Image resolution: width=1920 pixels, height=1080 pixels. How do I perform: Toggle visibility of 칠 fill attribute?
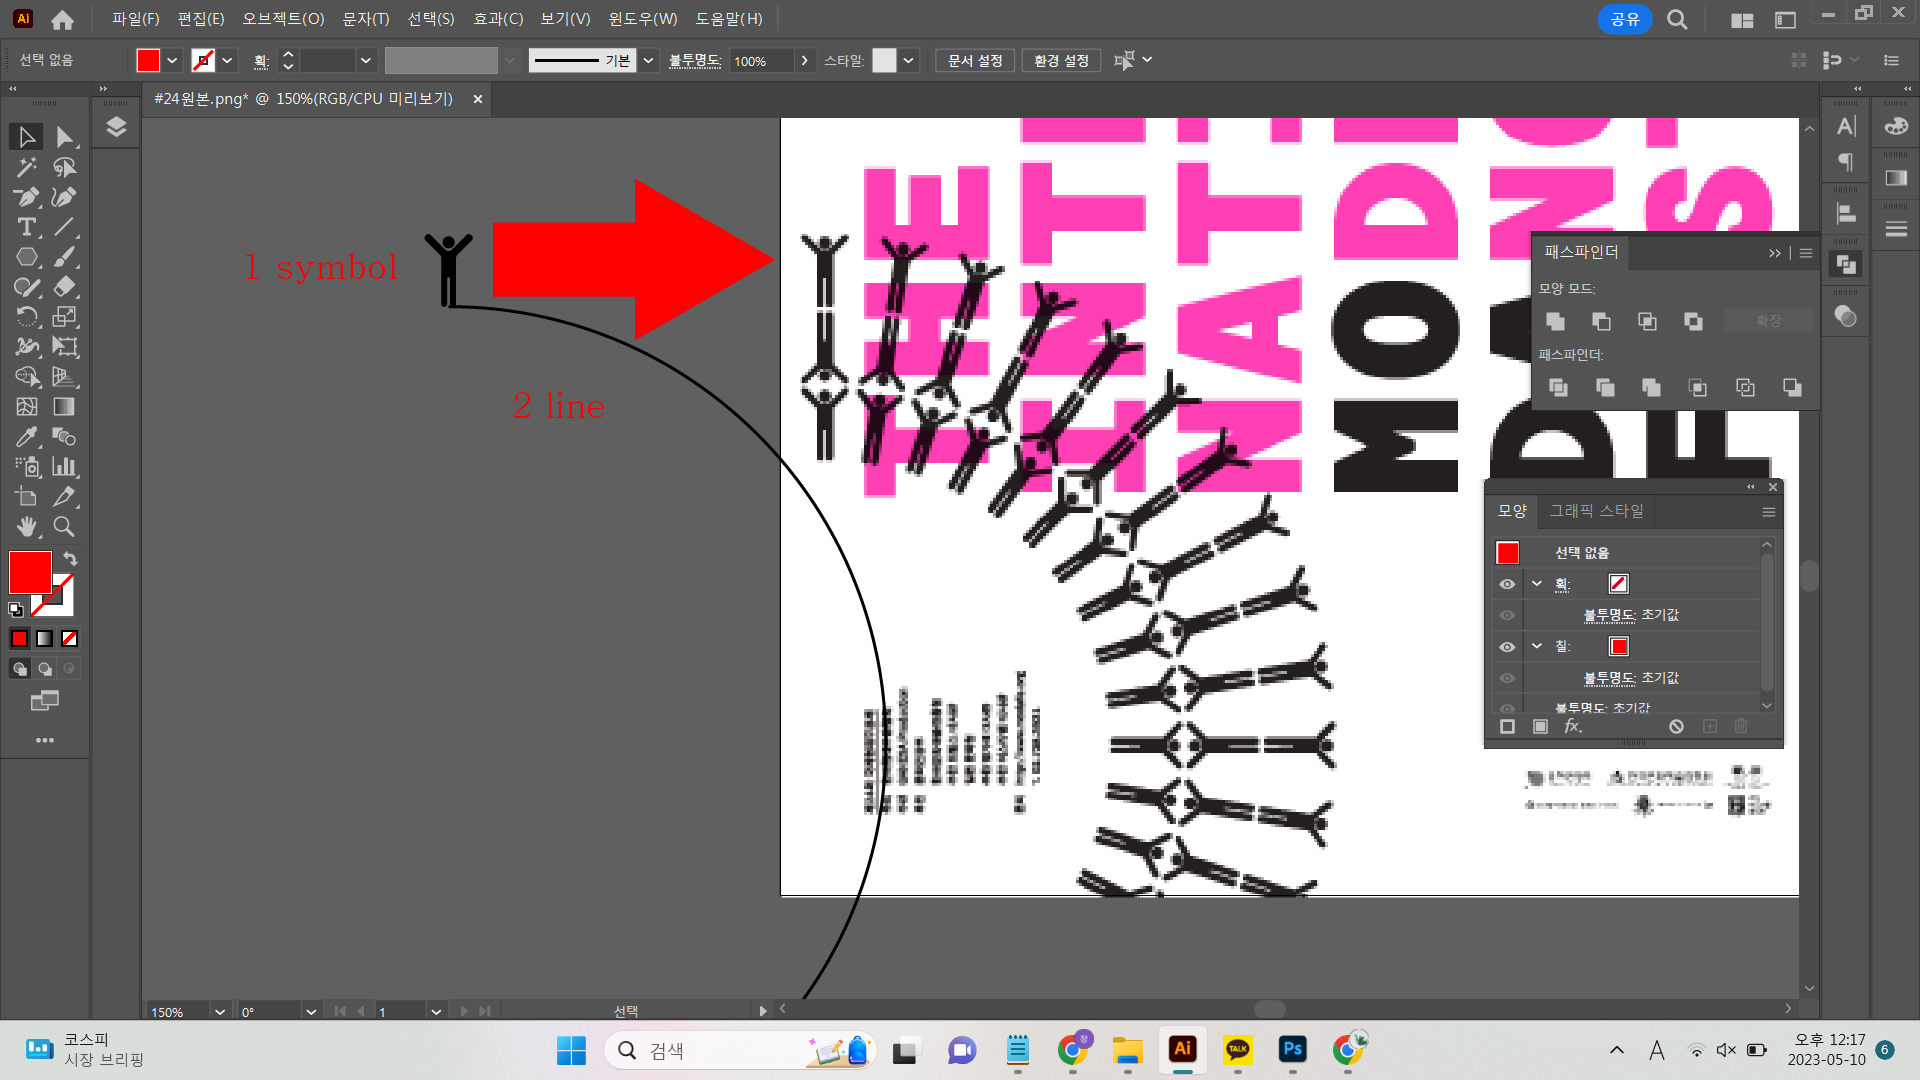pyautogui.click(x=1507, y=647)
